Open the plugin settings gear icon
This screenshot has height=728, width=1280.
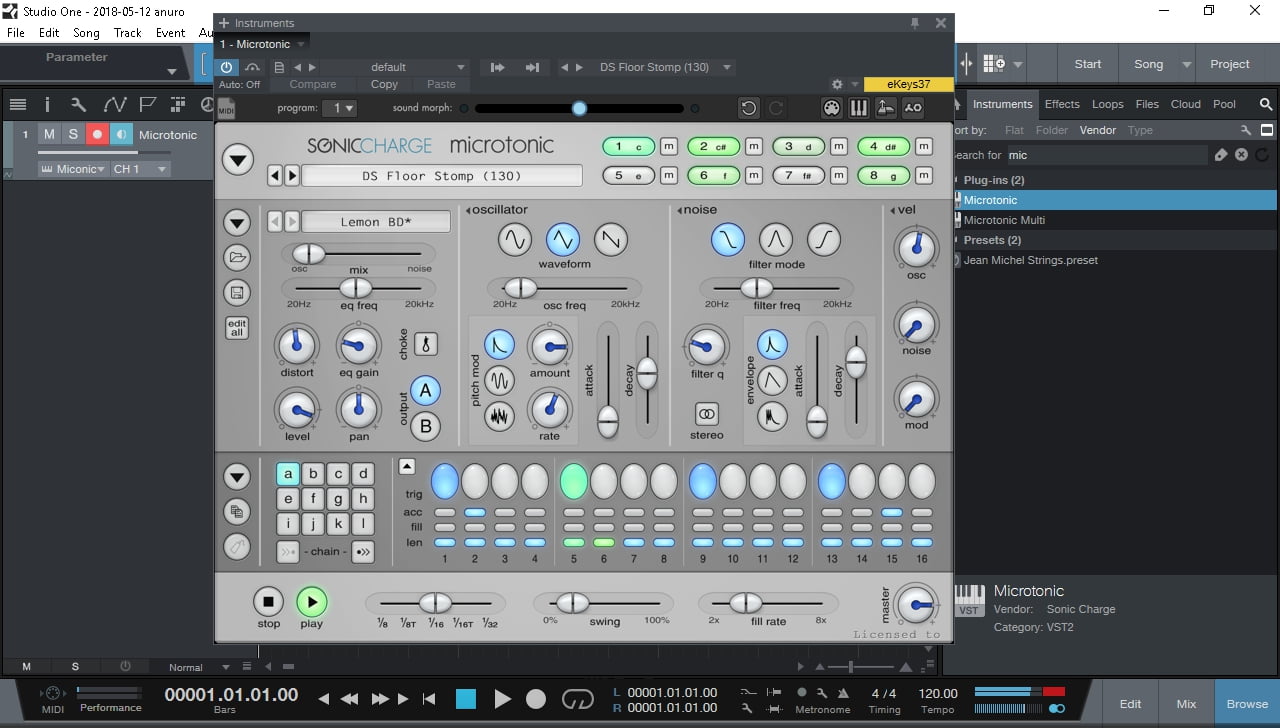pos(838,84)
